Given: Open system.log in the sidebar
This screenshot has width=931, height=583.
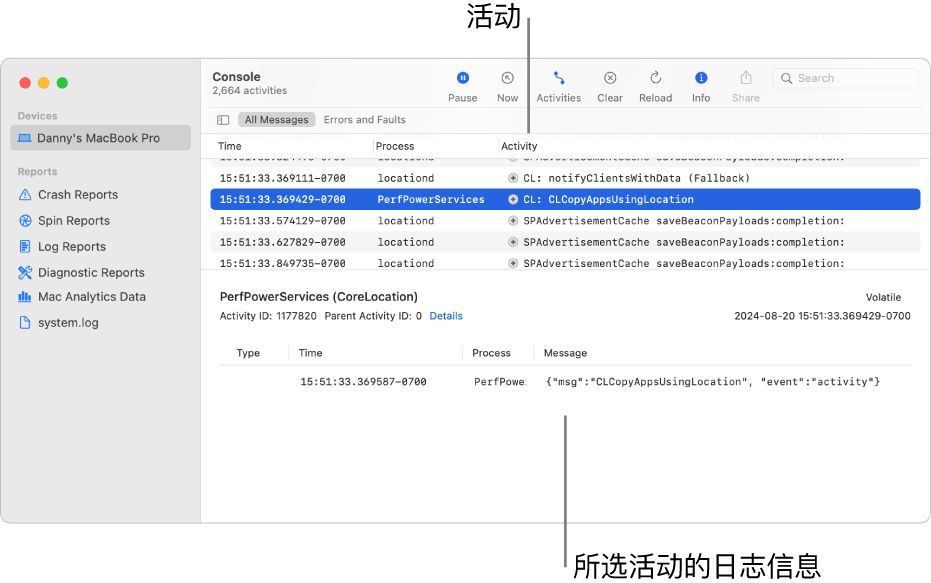Looking at the screenshot, I should pyautogui.click(x=68, y=323).
